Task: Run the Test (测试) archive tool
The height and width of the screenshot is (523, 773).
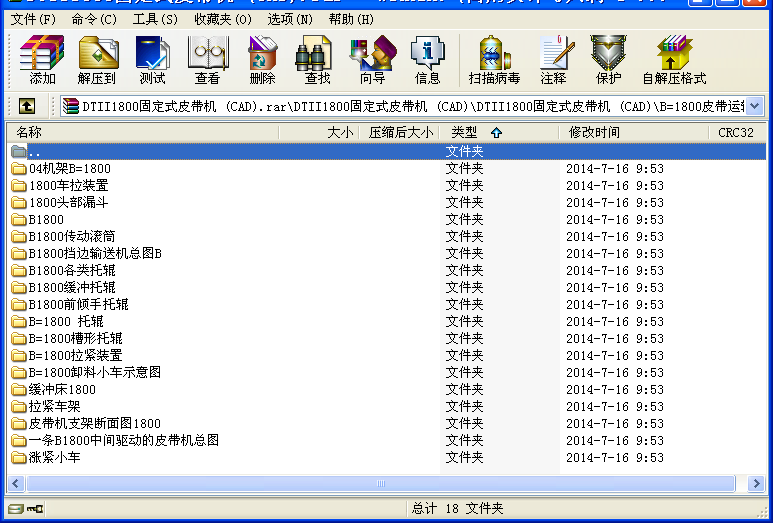Action: tap(152, 60)
